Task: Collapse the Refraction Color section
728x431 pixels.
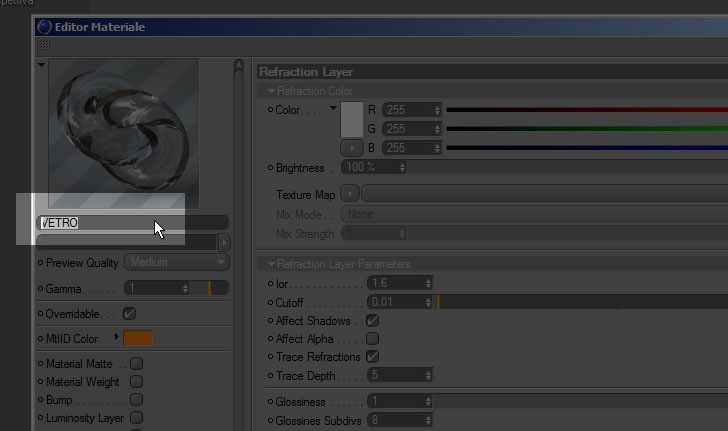Action: tap(271, 91)
